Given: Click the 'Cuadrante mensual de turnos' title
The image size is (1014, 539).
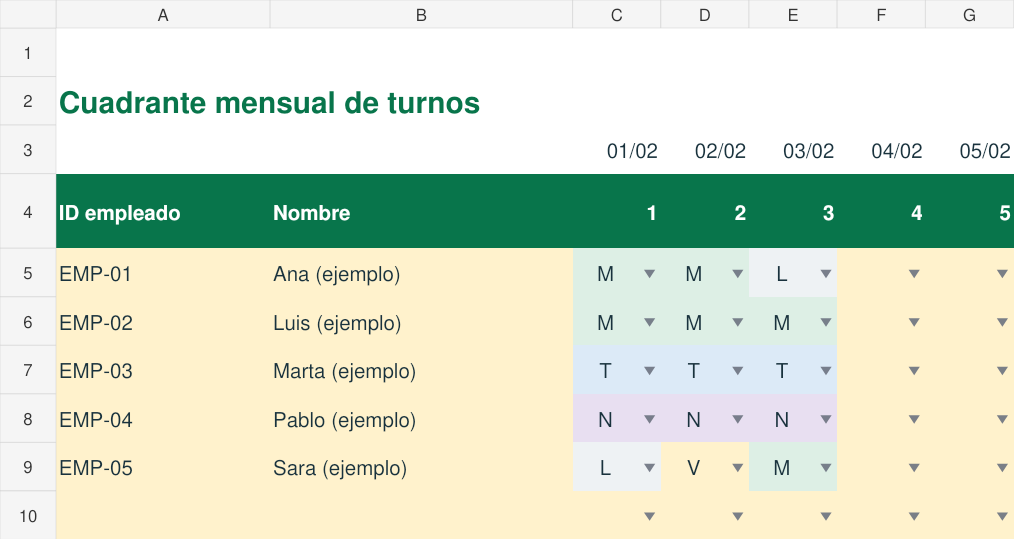Looking at the screenshot, I should 270,103.
